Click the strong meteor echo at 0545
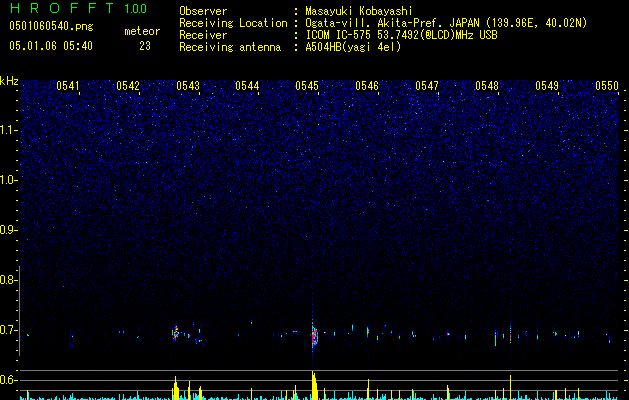629x400 pixels. (x=314, y=336)
